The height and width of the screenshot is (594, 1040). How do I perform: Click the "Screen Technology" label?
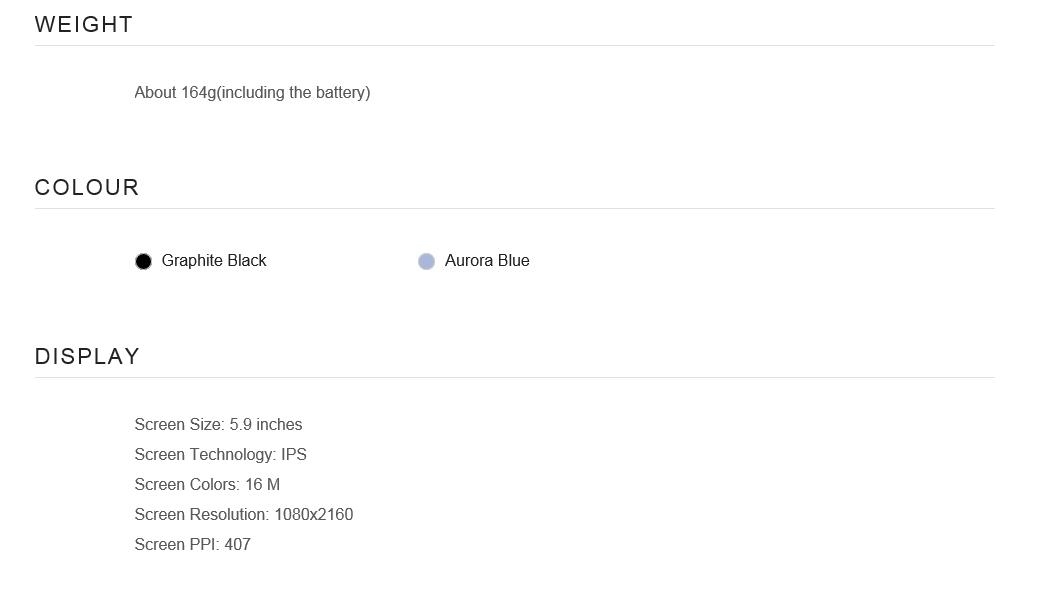pyautogui.click(x=204, y=454)
